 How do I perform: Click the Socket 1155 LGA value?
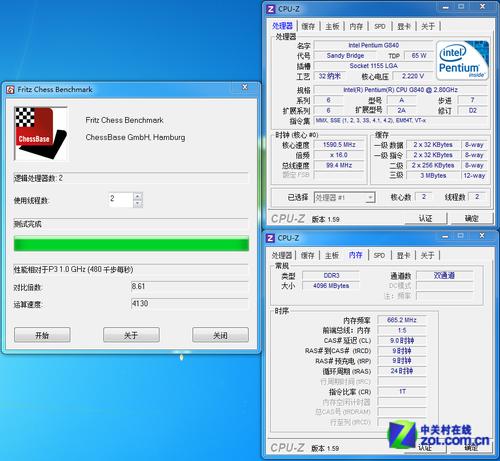click(x=373, y=66)
